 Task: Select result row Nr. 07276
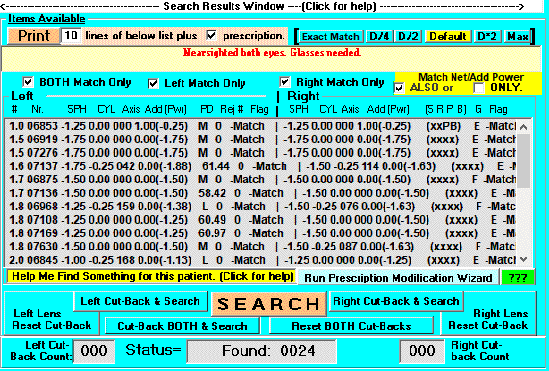point(261,153)
